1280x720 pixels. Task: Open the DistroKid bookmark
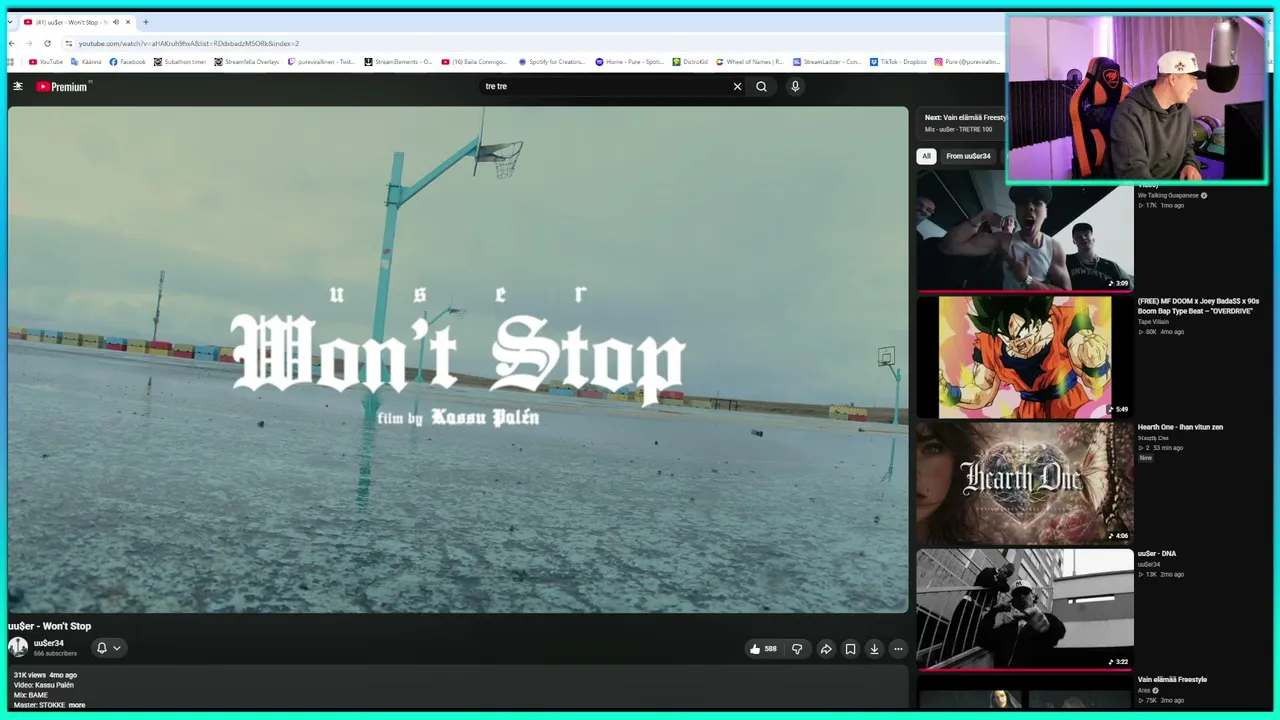[x=690, y=62]
